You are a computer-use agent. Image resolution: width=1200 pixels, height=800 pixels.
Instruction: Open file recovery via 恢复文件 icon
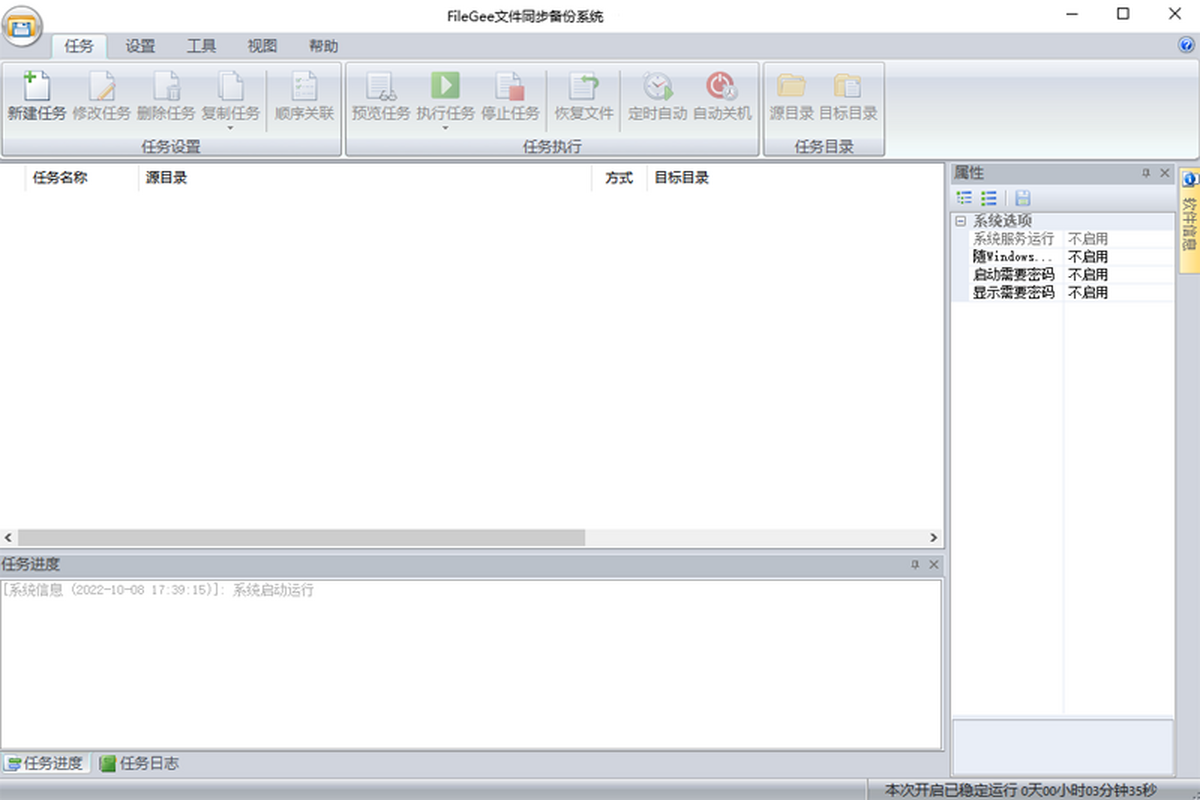pyautogui.click(x=584, y=95)
